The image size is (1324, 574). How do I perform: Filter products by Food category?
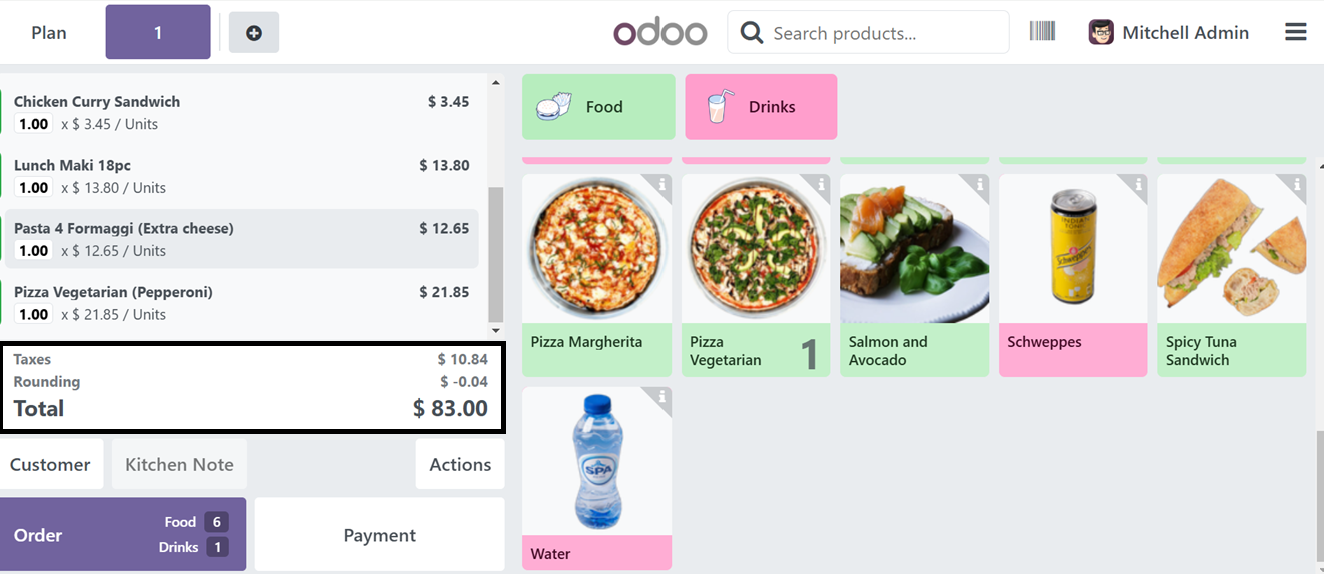click(599, 107)
